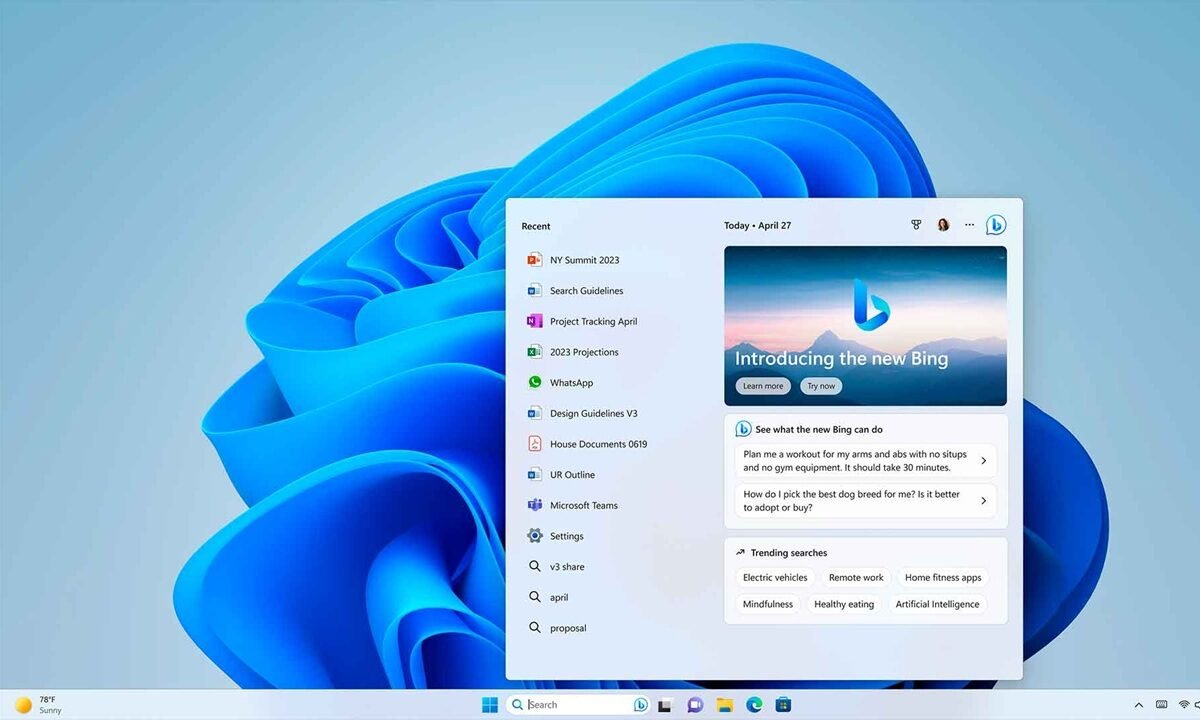The height and width of the screenshot is (720, 1200).
Task: Expand the workout plan suggestion chevron
Action: (984, 461)
